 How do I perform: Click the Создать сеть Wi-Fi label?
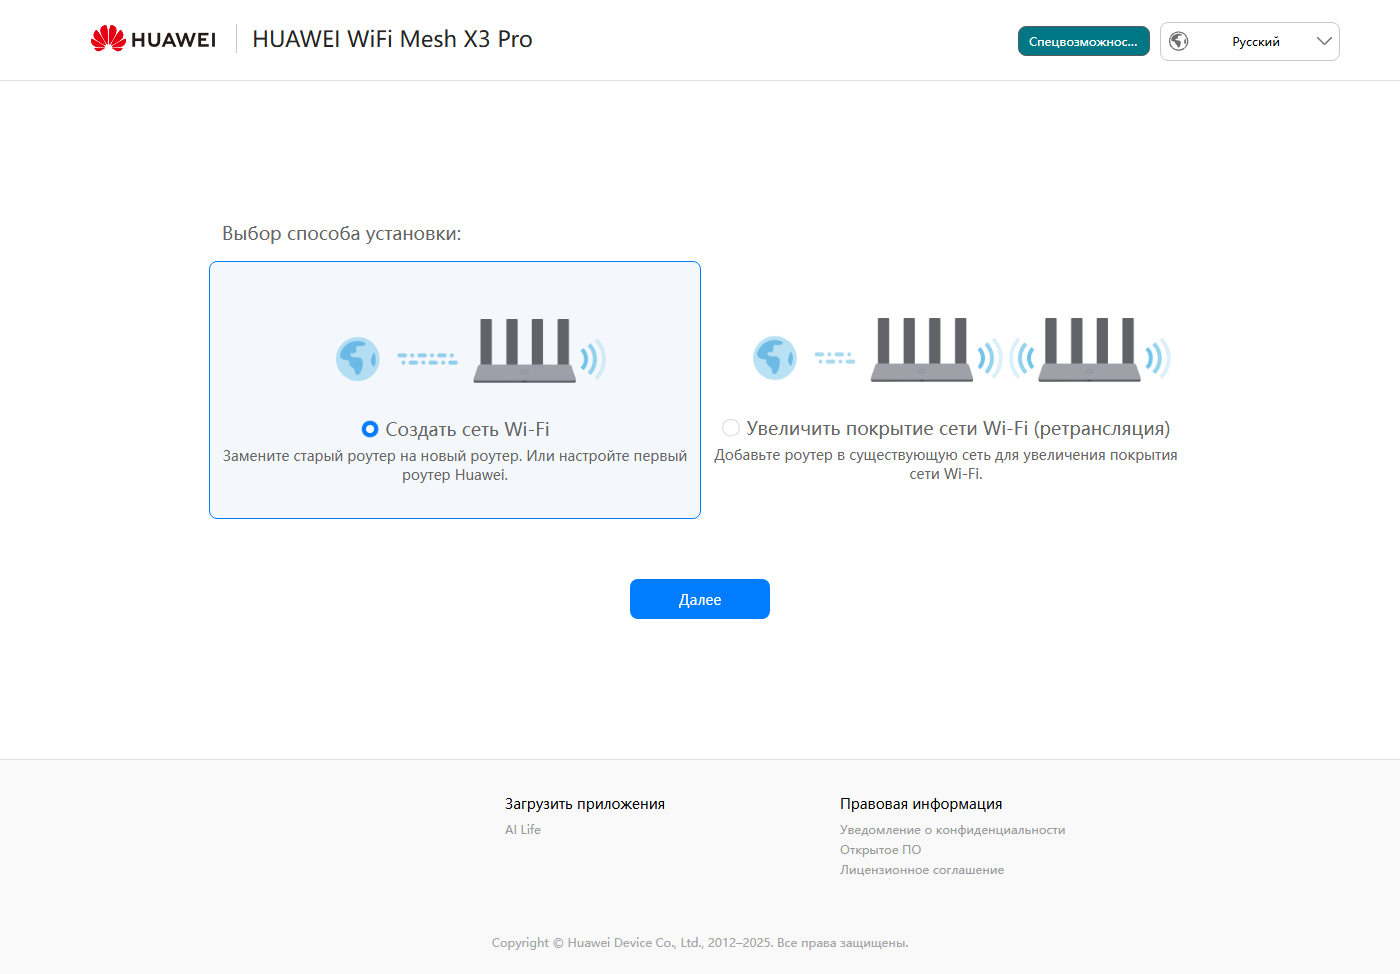[x=467, y=429]
